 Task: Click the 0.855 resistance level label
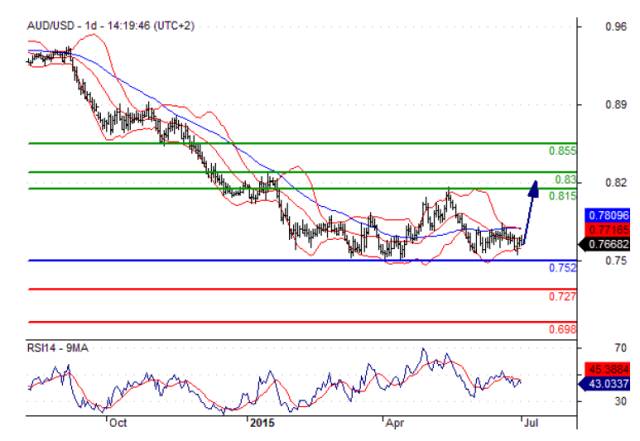pos(563,151)
